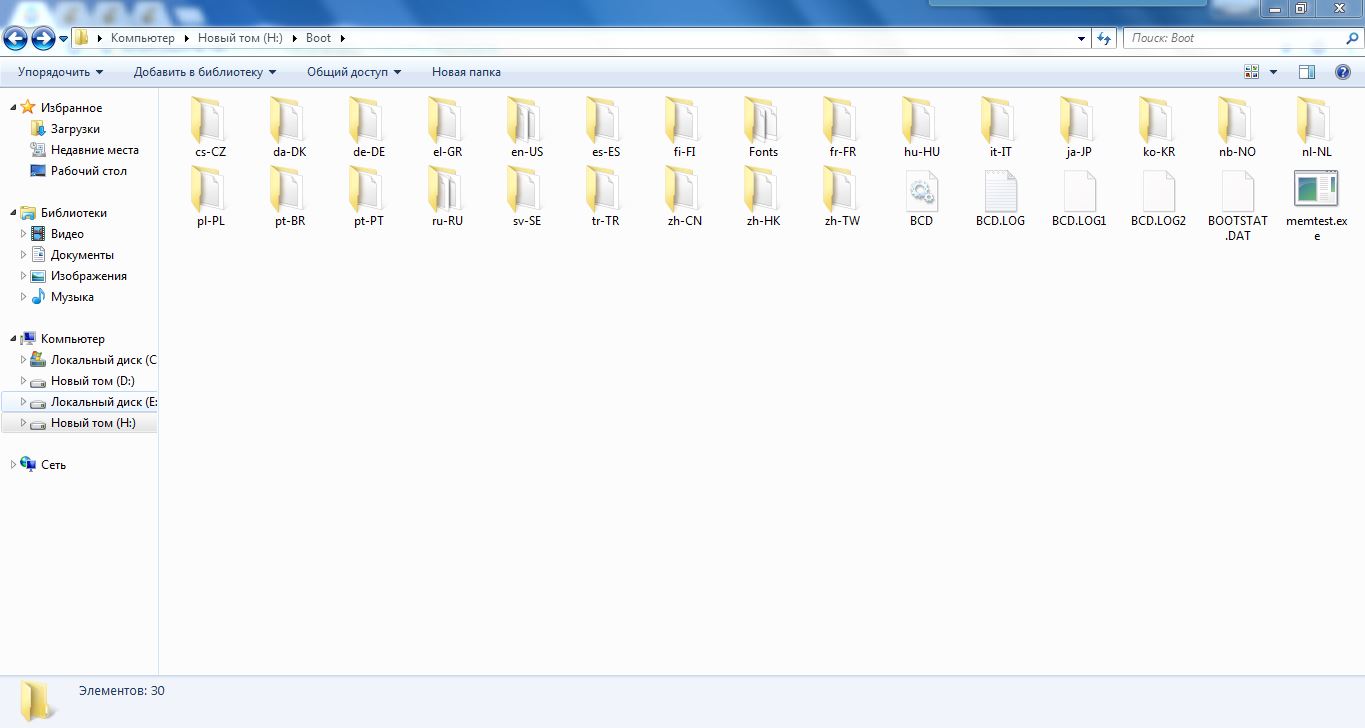Select Новый том (D:) in the sidebar

coord(92,381)
